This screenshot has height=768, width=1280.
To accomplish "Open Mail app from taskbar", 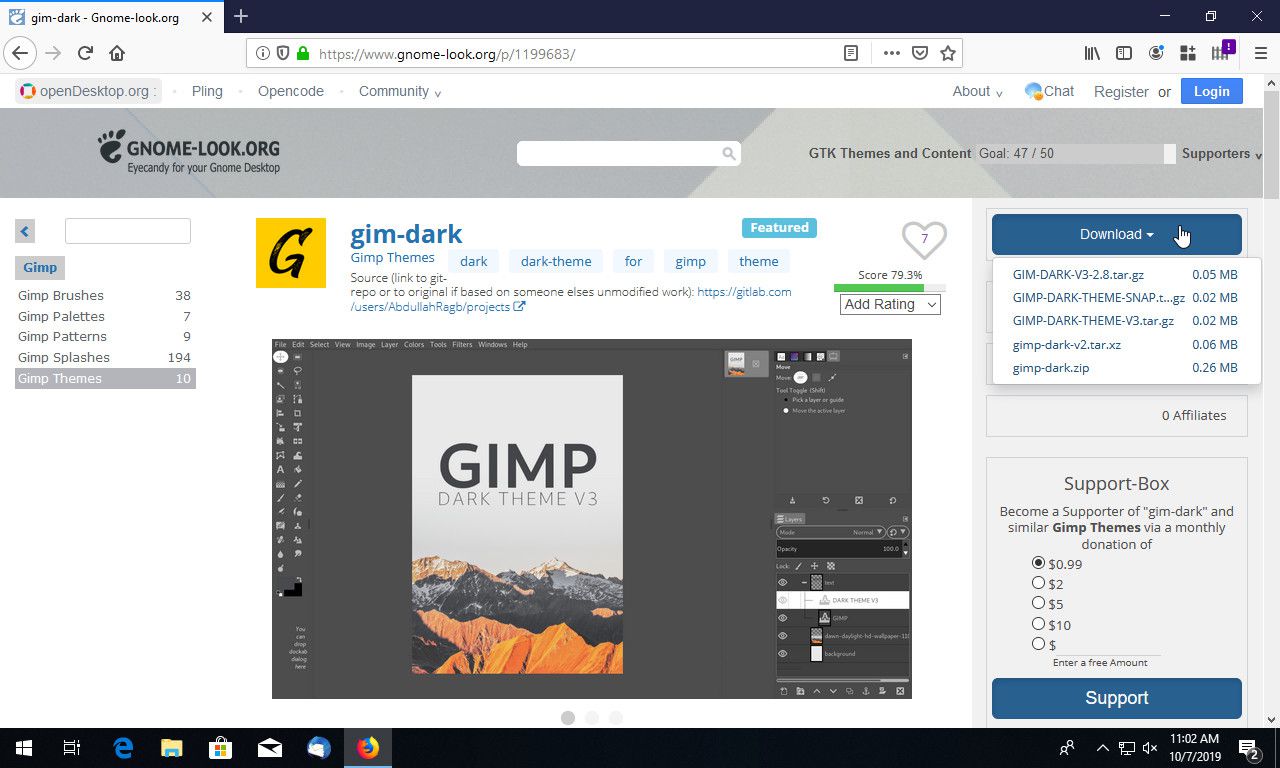I will point(269,748).
